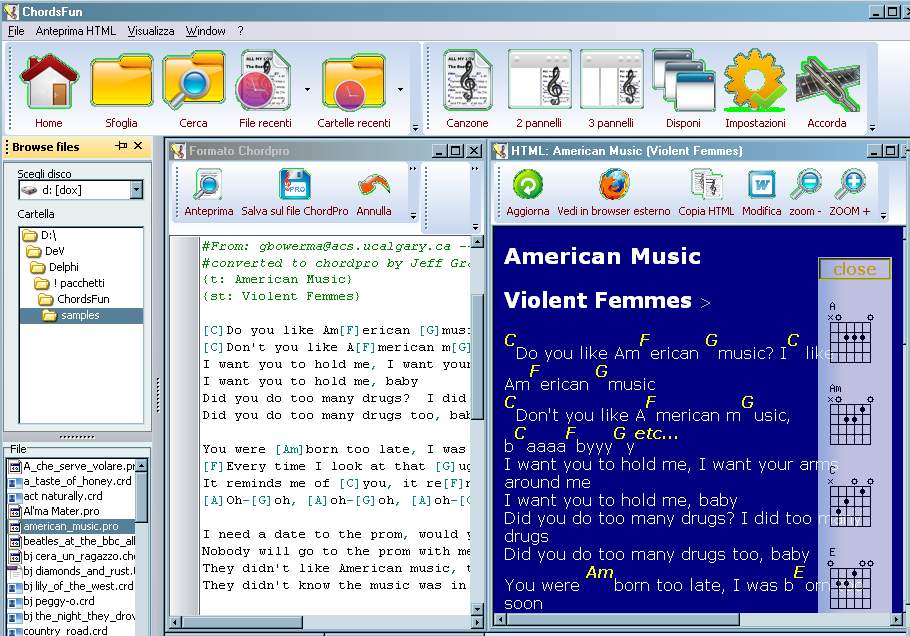The image size is (910, 636).
Task: Click Aggiorna refresh in HTML window
Action: pos(528,185)
